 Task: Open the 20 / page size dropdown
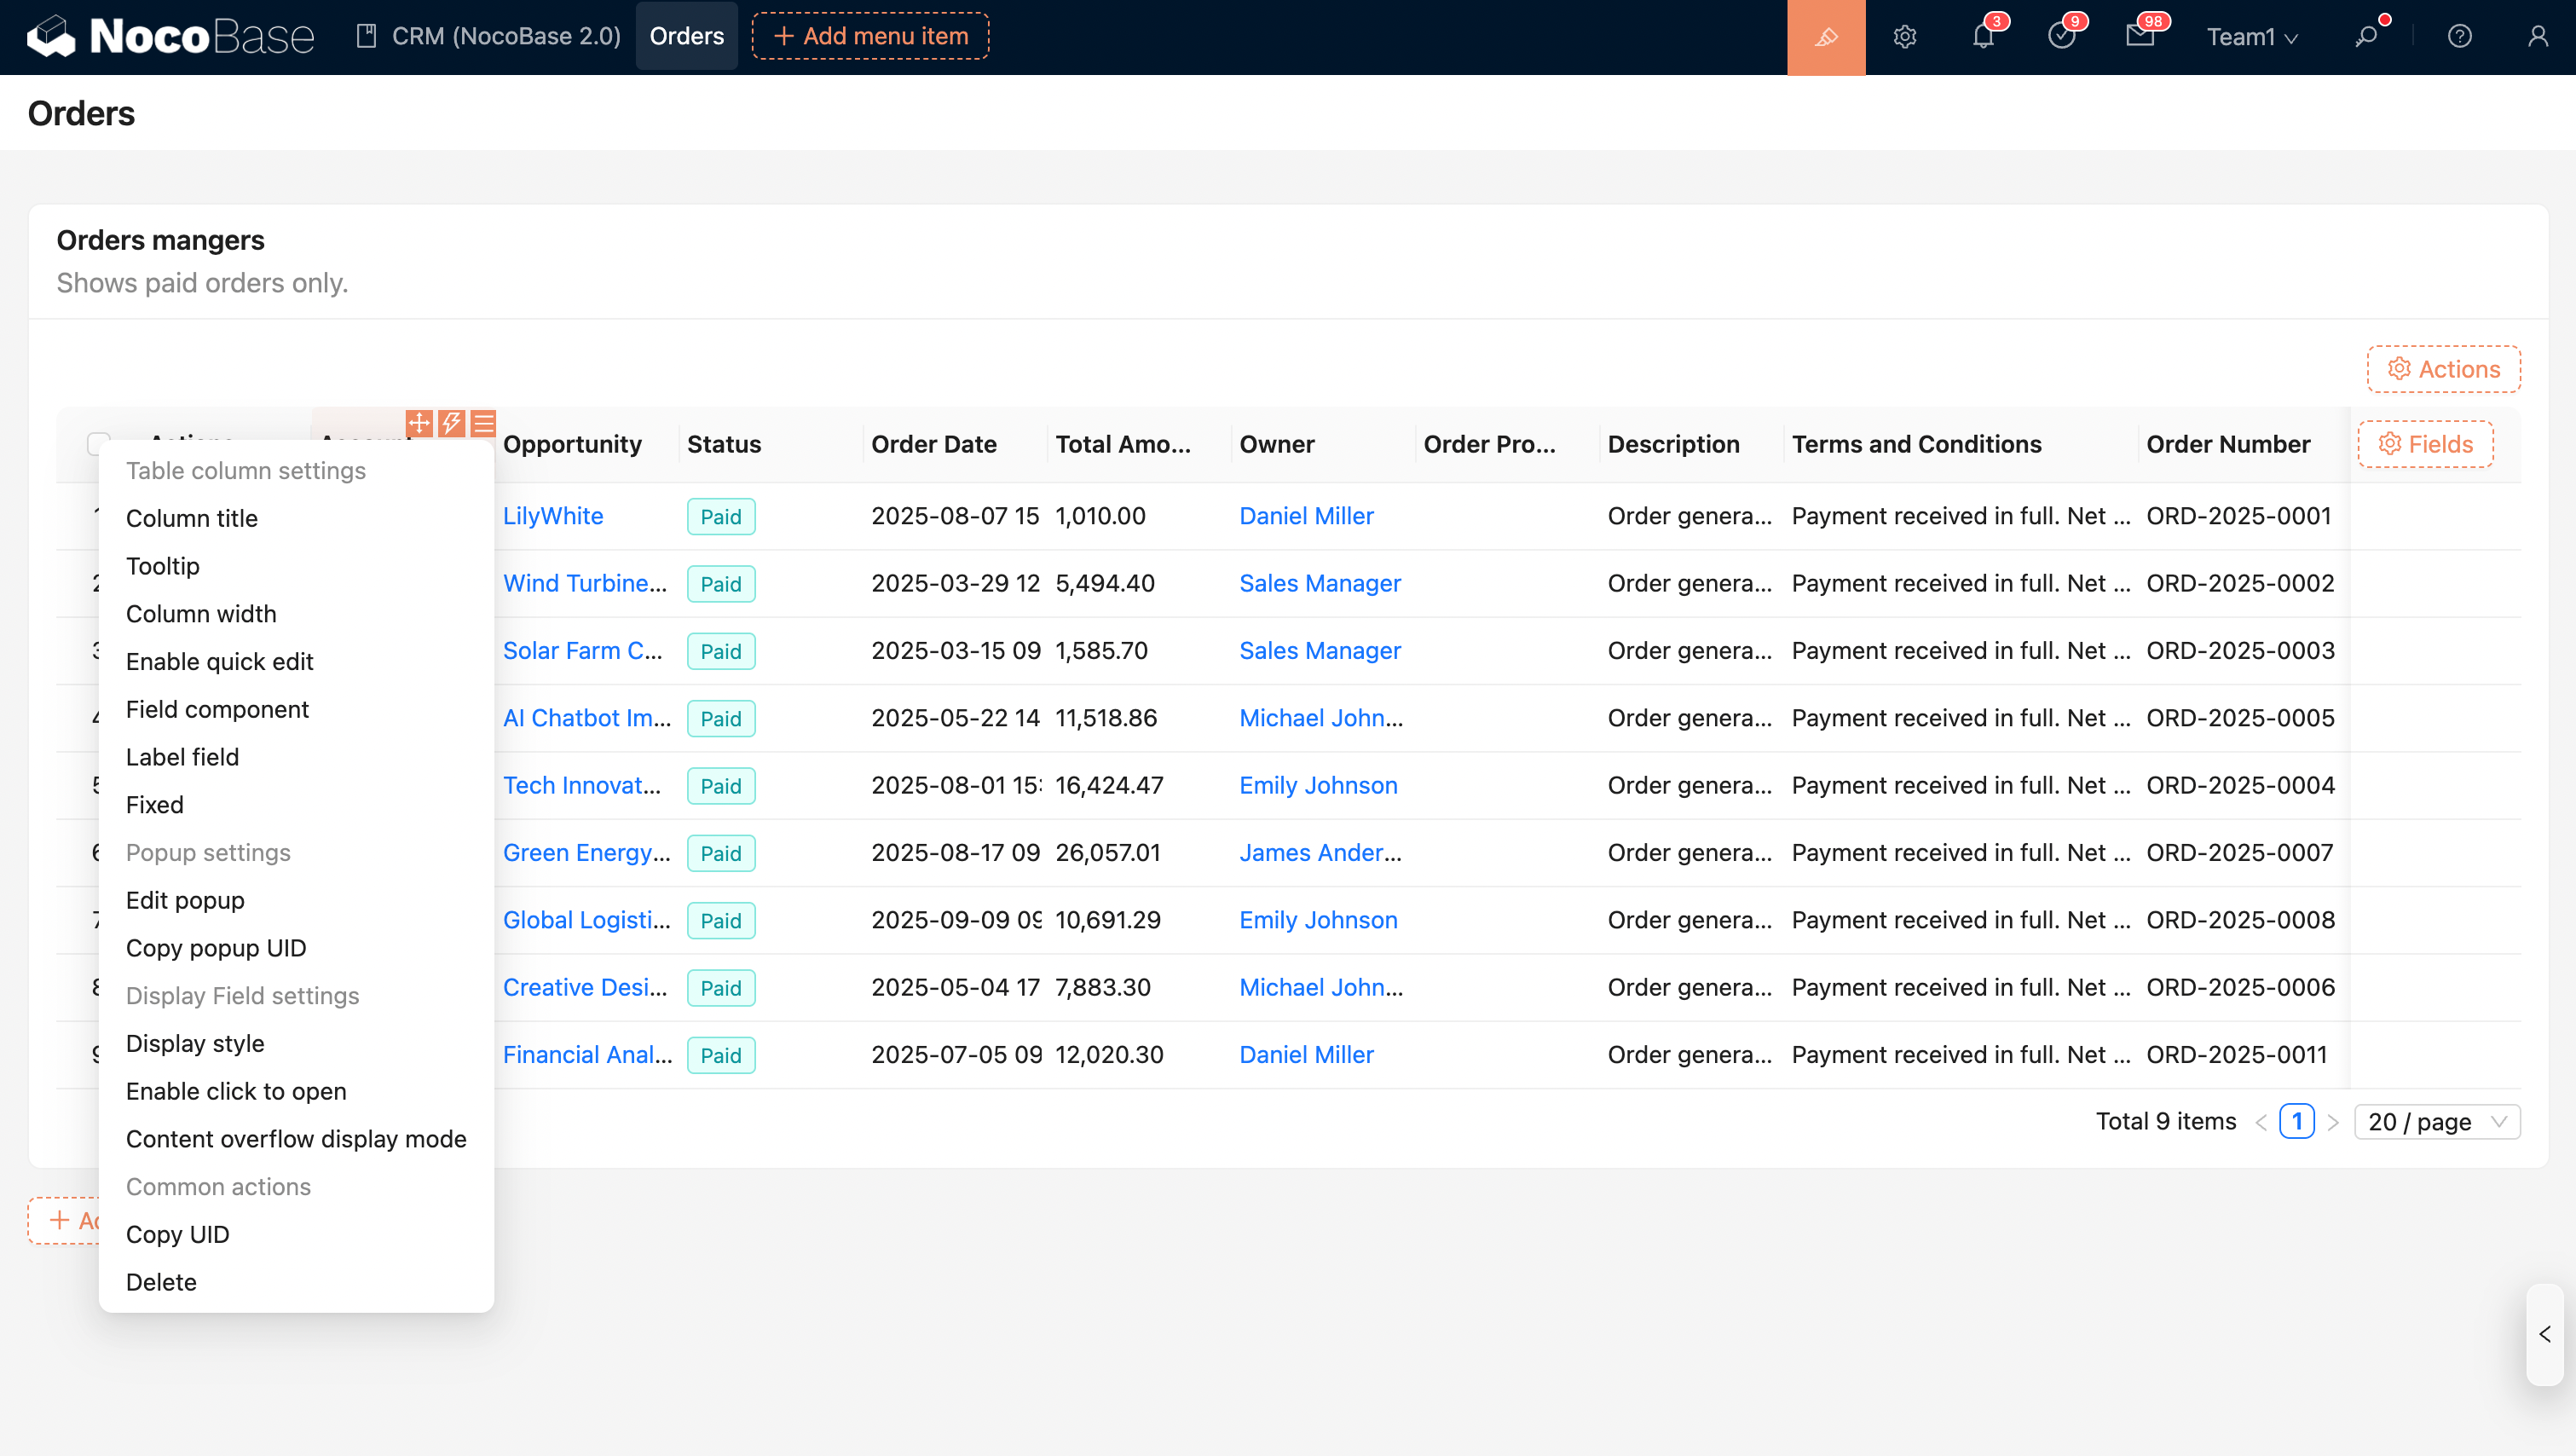2436,1121
